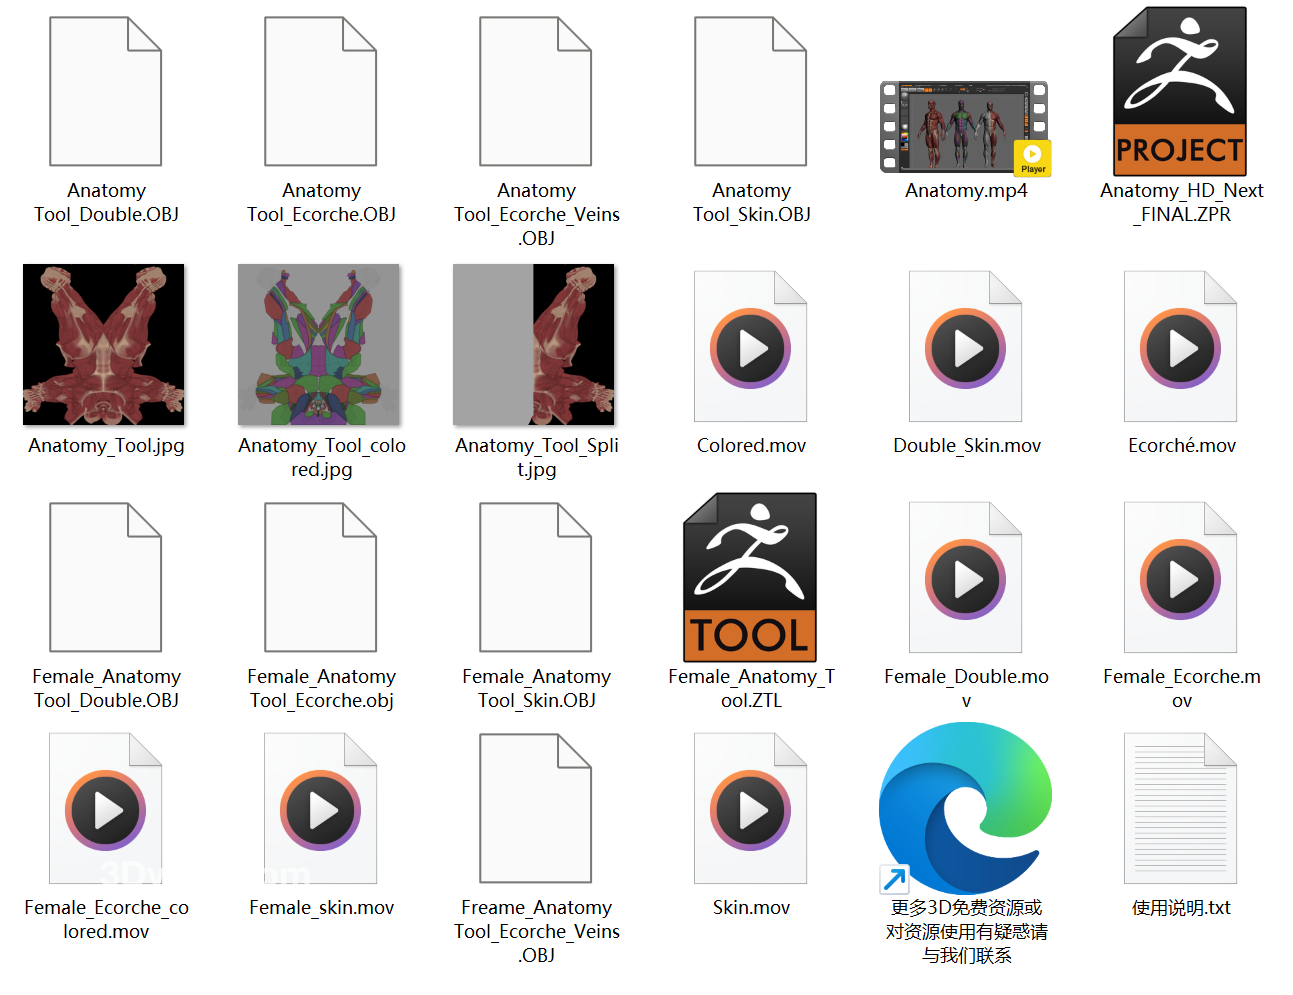Click the Anatomy Tool_Skin.OBJ file icon
This screenshot has width=1293, height=995.
pyautogui.click(x=750, y=92)
